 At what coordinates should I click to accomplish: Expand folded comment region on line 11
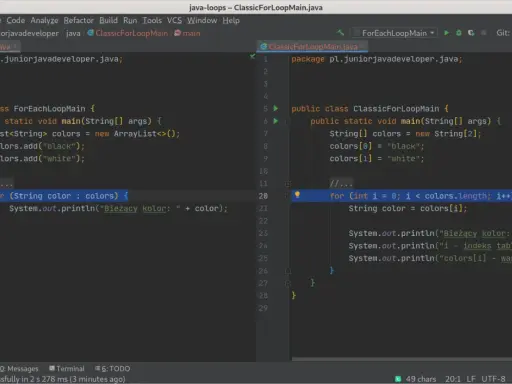[x=288, y=184]
